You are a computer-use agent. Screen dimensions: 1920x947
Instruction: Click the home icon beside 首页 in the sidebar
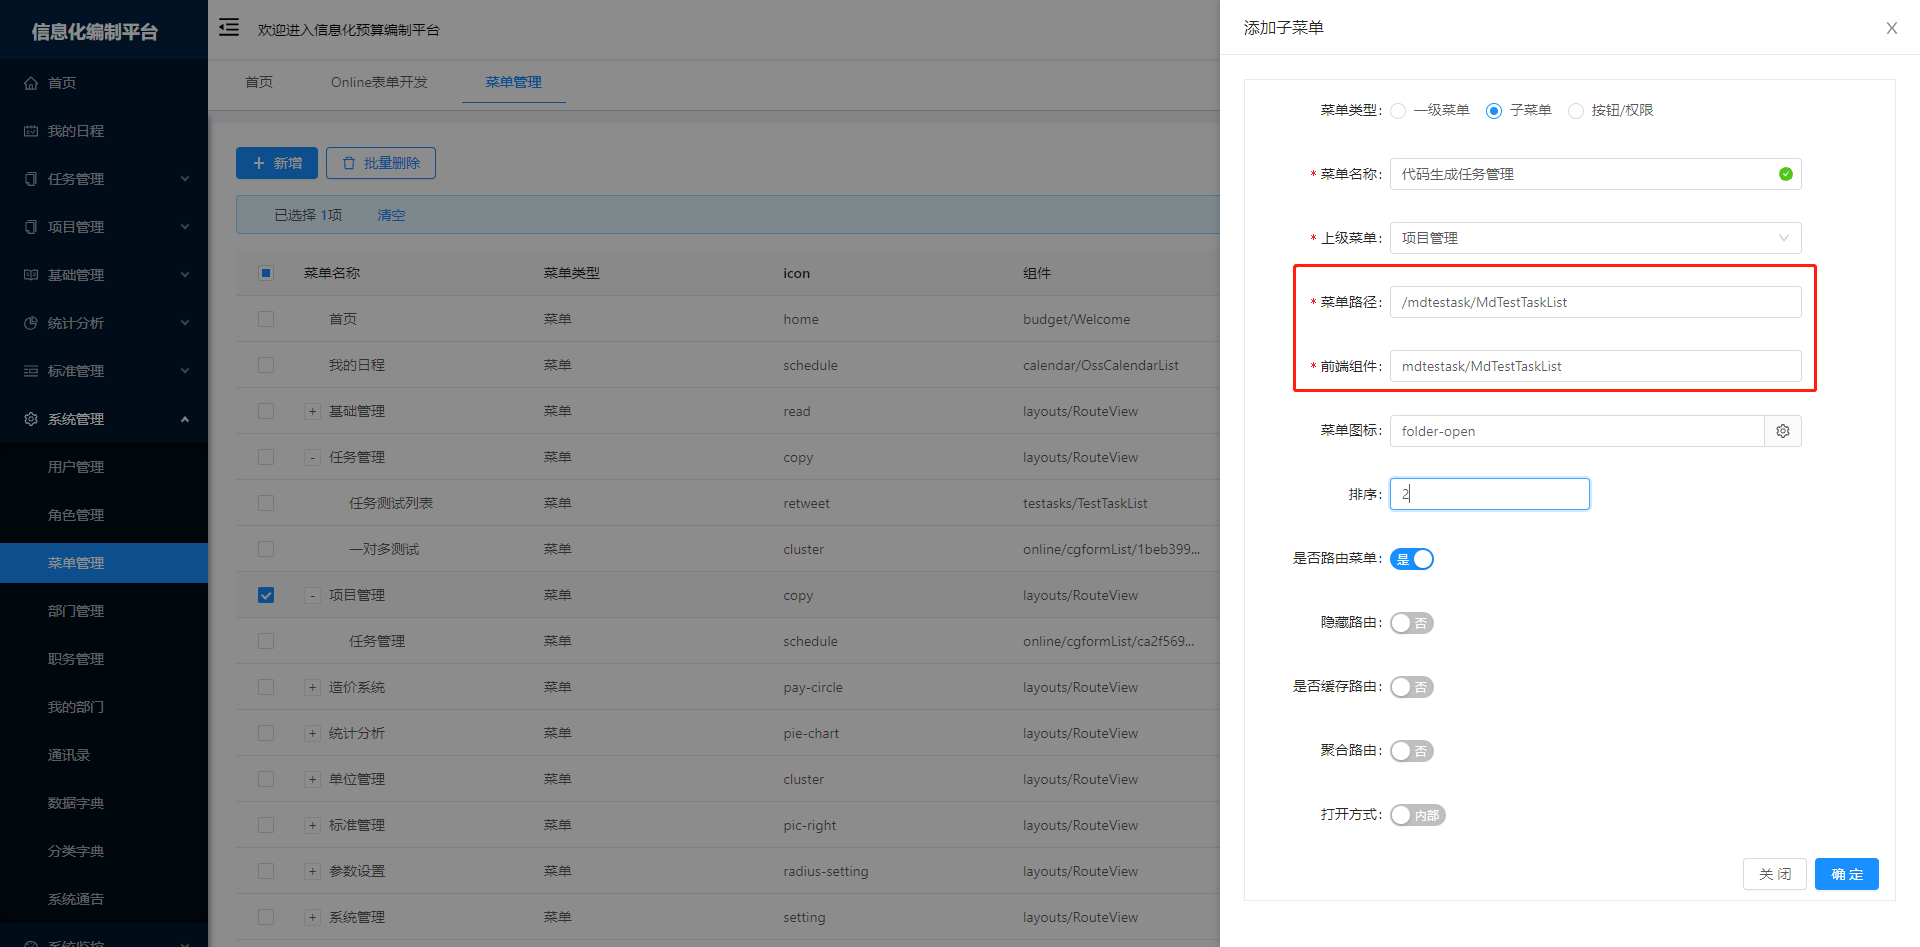click(x=31, y=83)
